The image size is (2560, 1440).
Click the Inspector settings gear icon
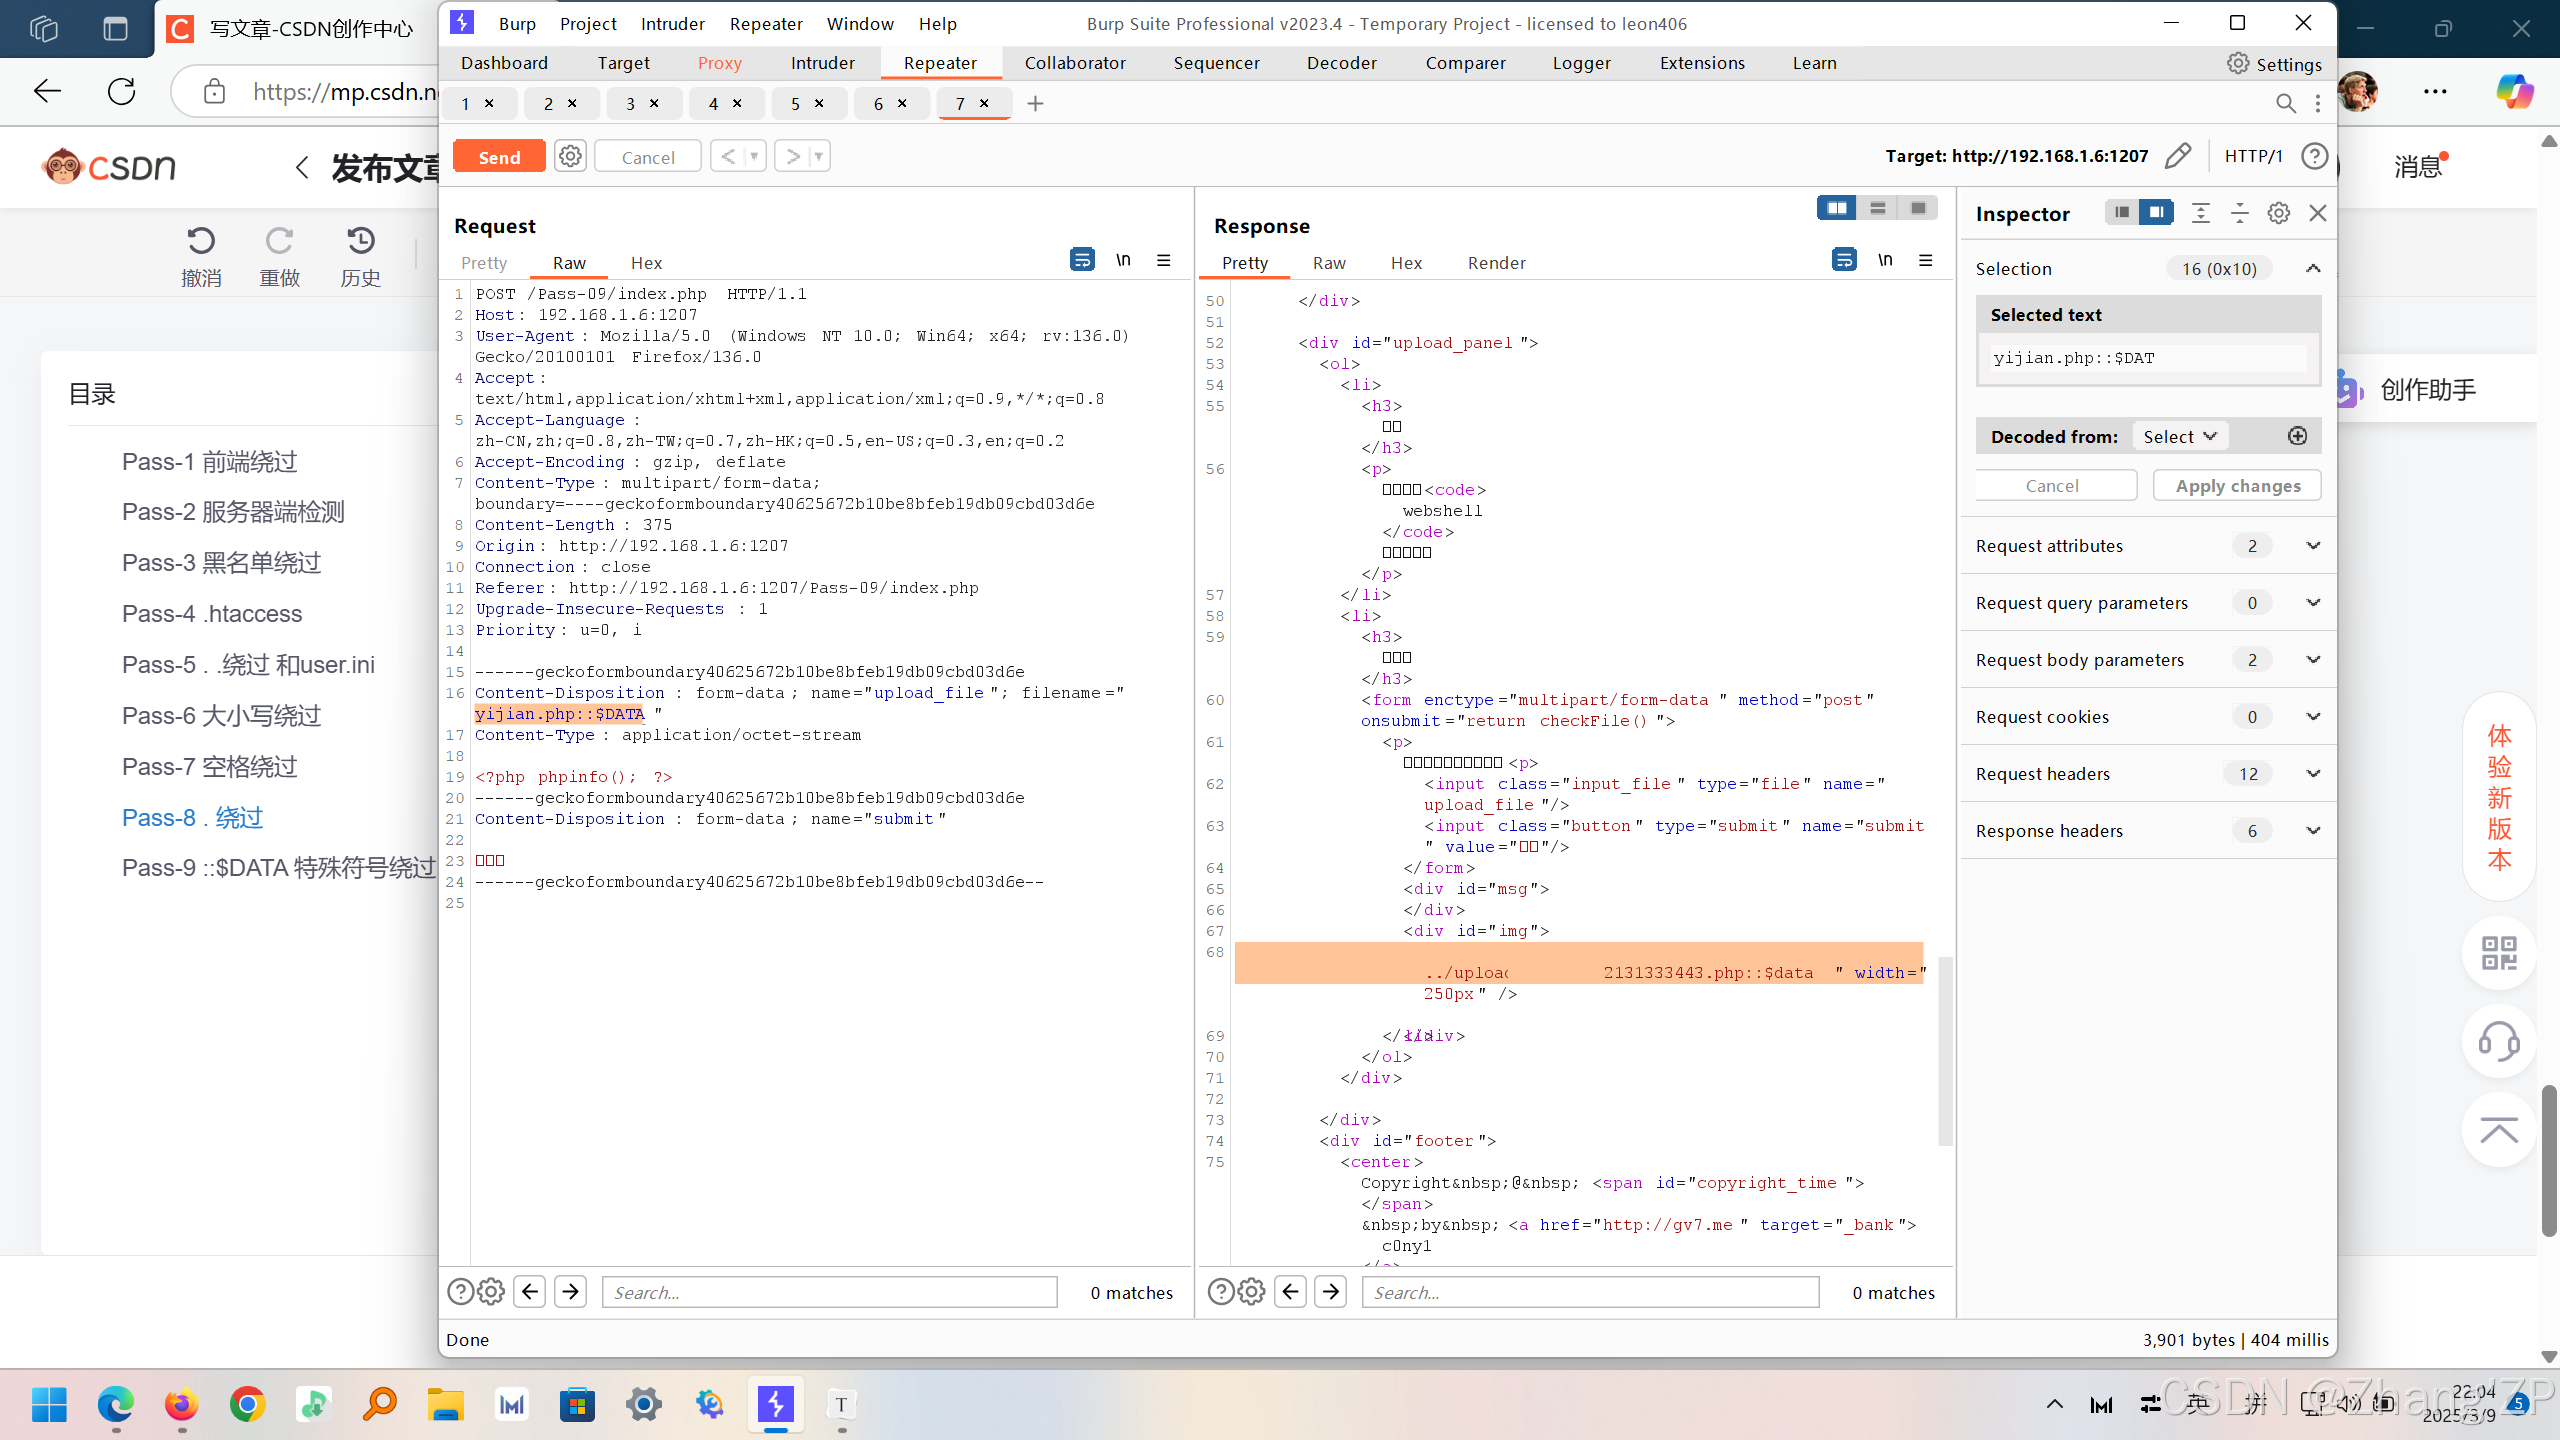2278,213
